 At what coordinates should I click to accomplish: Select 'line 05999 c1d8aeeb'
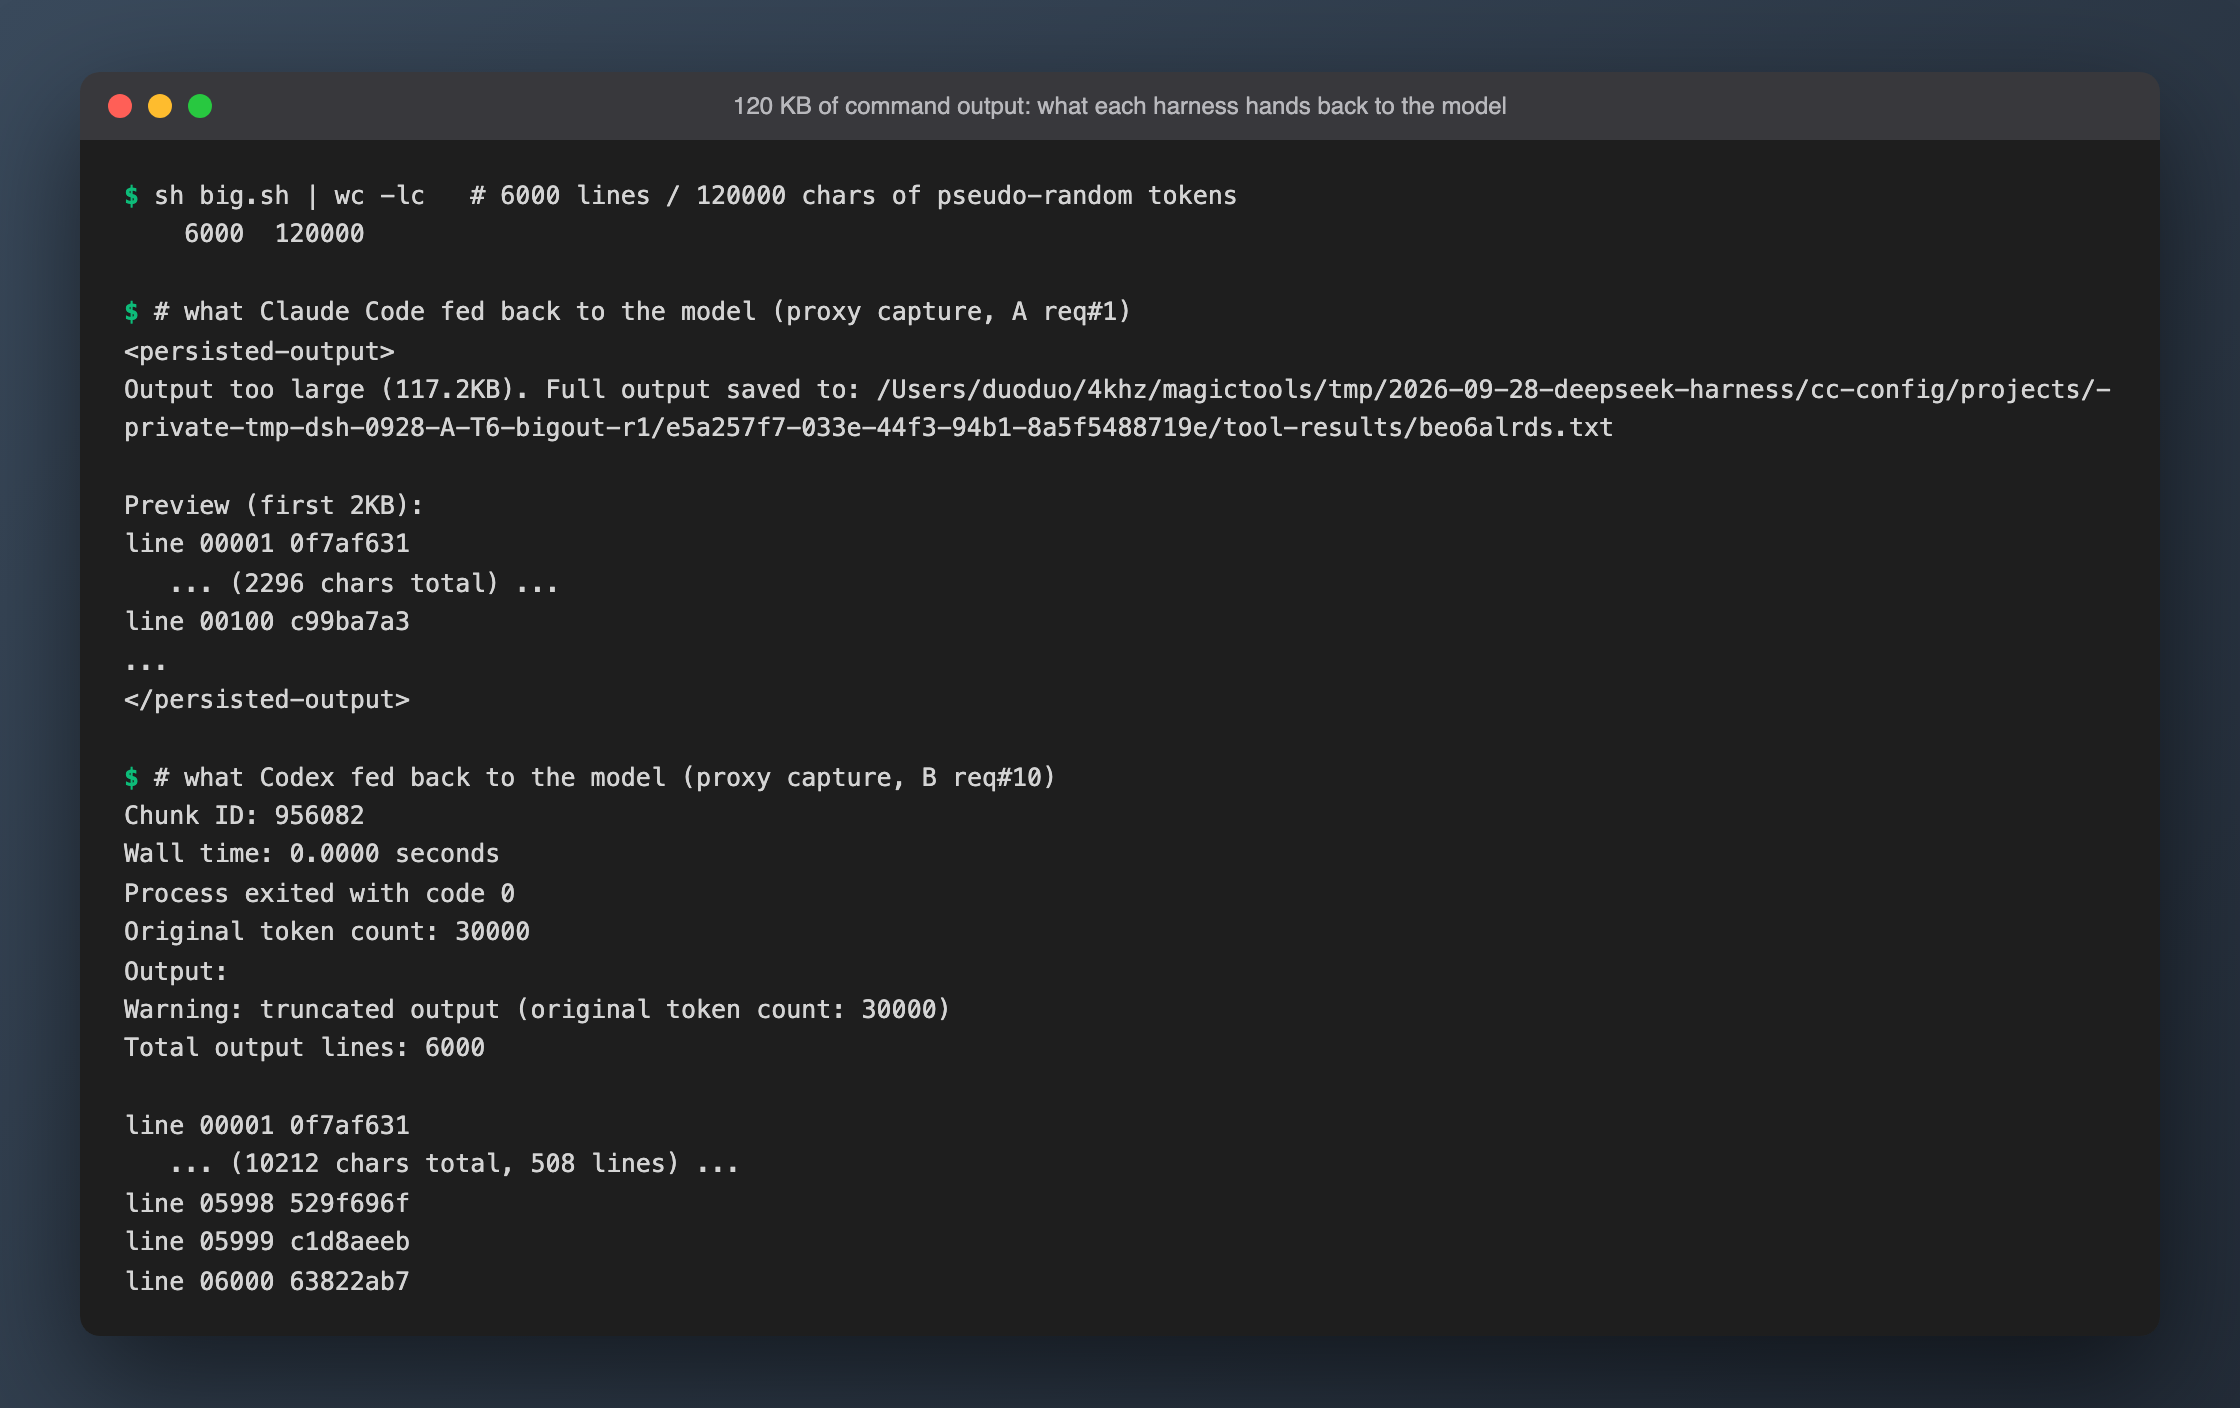click(x=267, y=1241)
